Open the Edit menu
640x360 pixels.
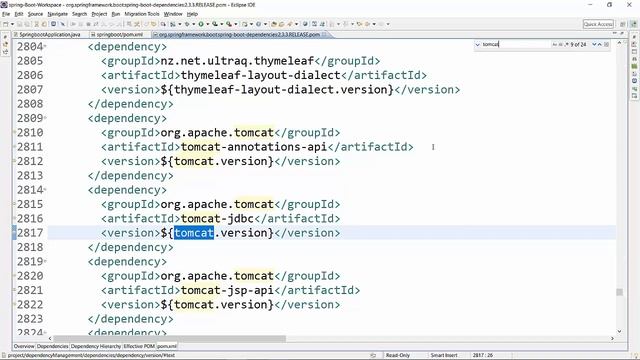(x=19, y=14)
